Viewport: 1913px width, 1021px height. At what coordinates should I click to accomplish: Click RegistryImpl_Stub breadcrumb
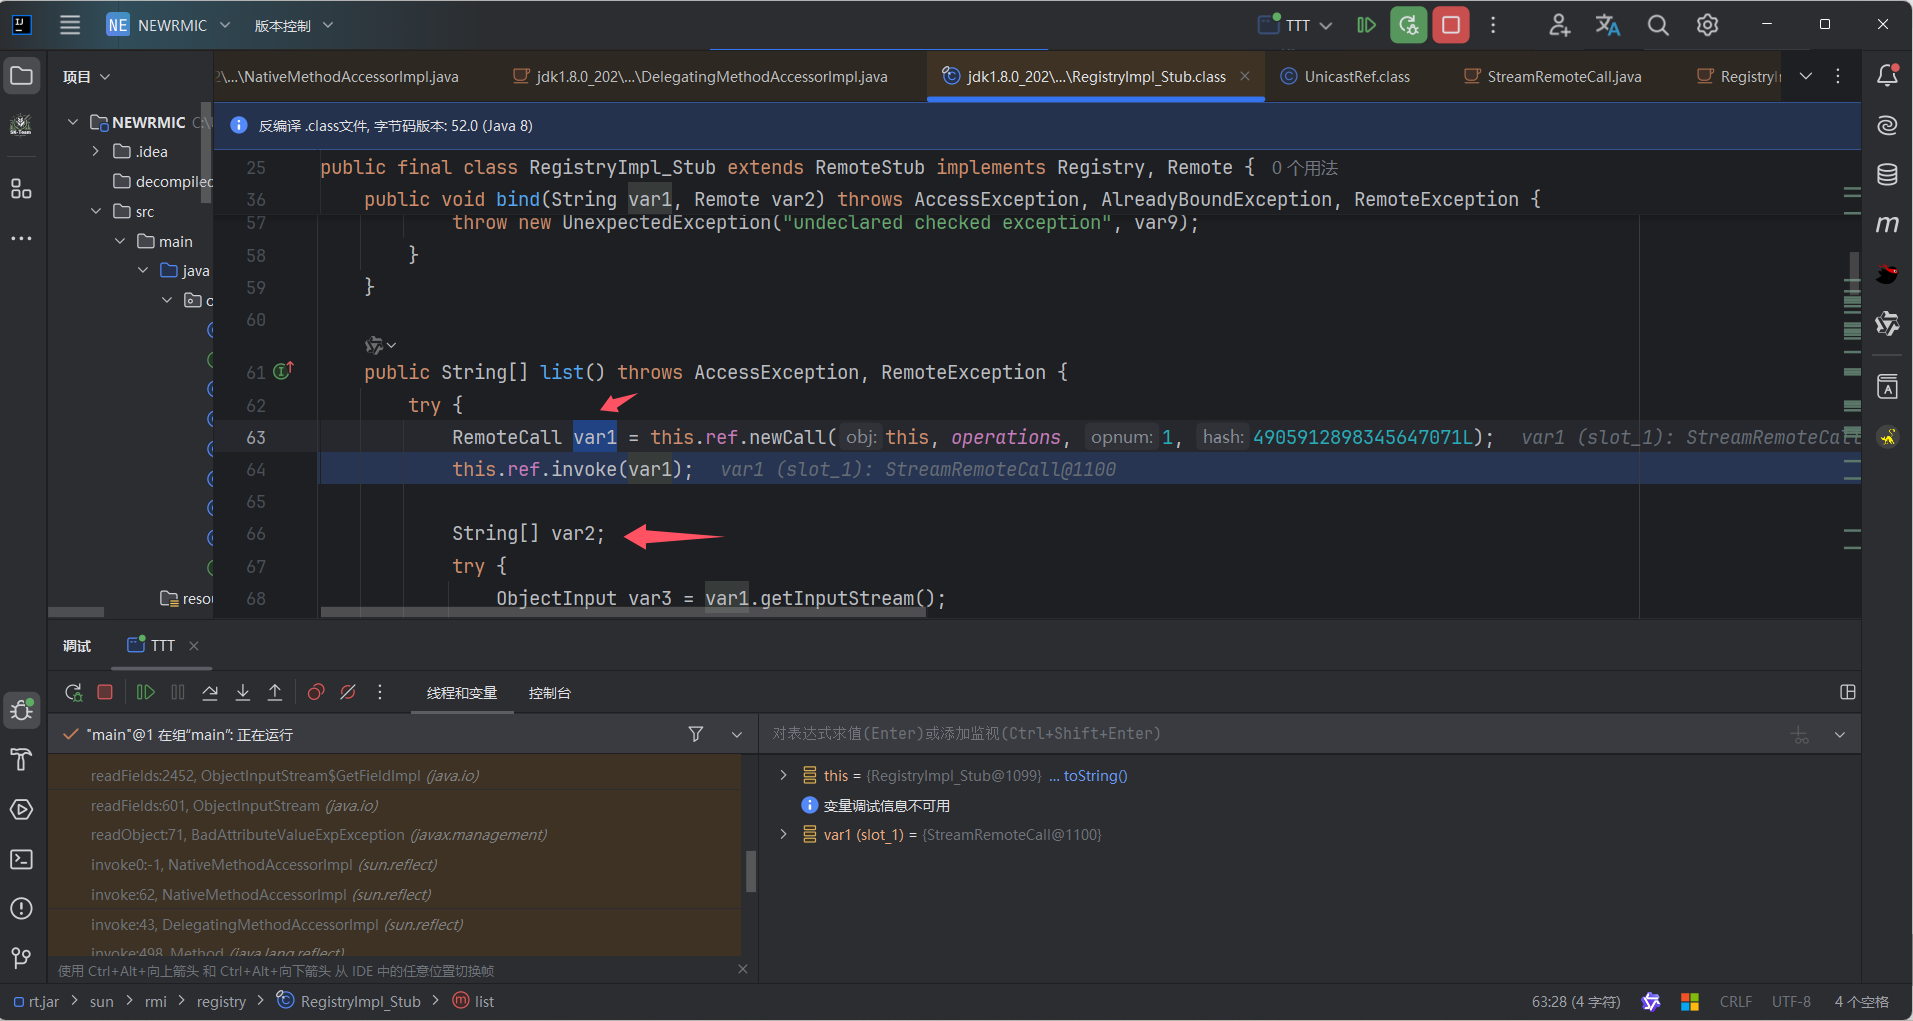point(349,1001)
